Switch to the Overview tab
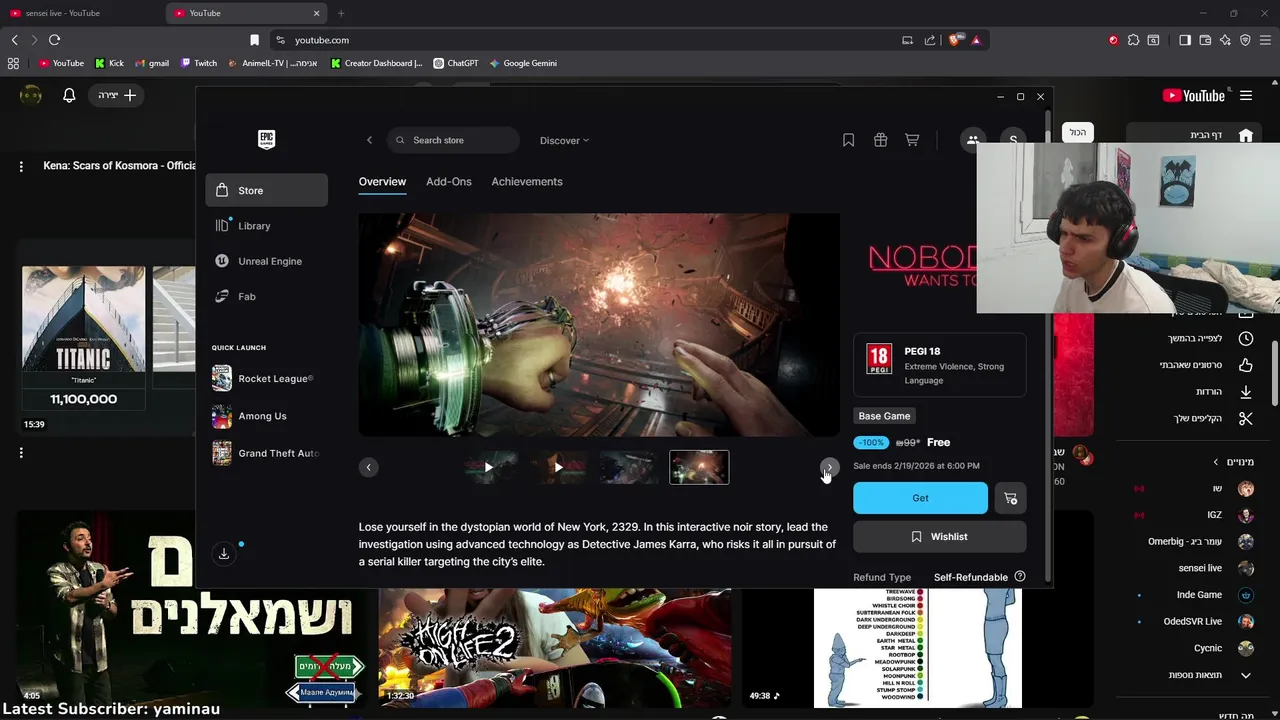This screenshot has height=720, width=1280. [x=382, y=182]
